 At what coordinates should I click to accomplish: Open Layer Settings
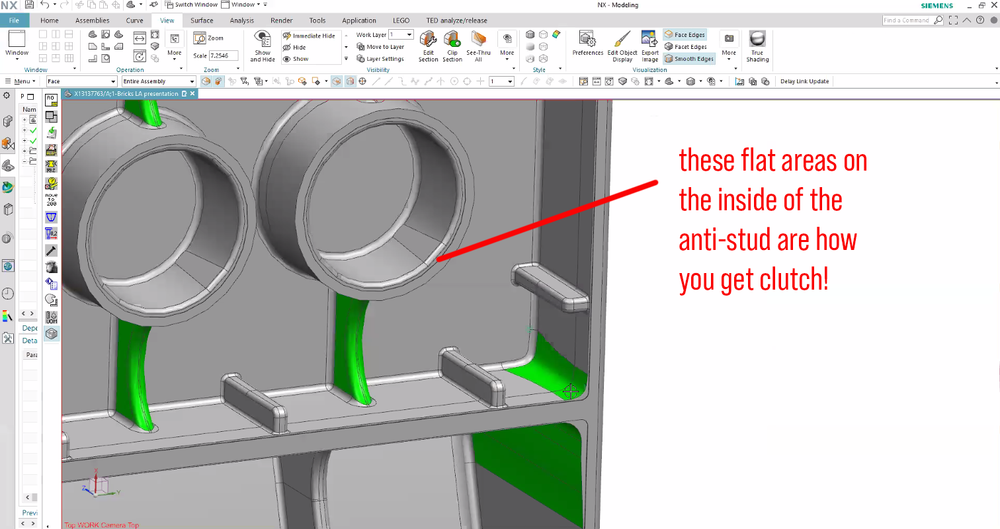click(x=381, y=59)
